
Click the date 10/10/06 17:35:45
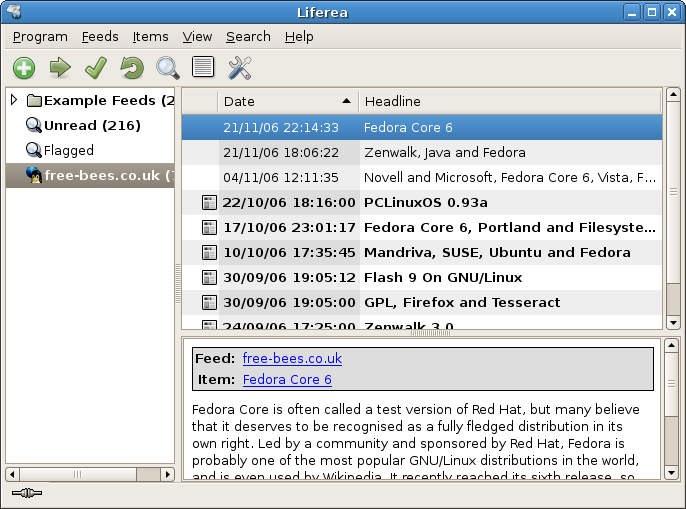click(x=289, y=253)
